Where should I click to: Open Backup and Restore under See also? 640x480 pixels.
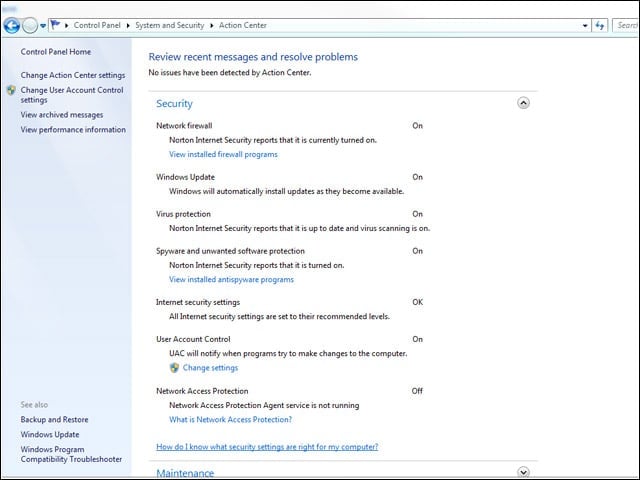54,420
